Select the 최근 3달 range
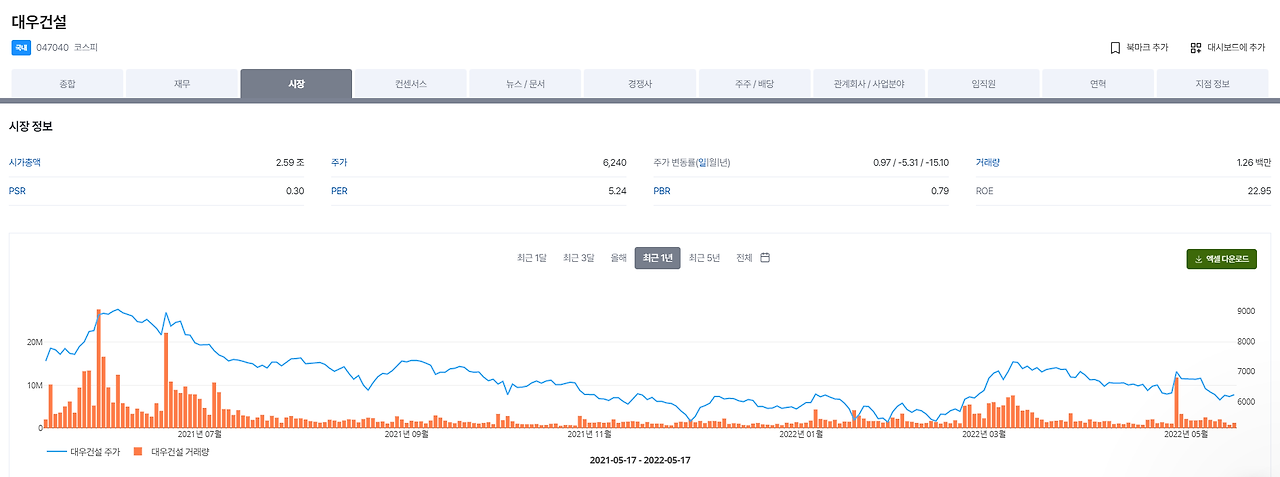The height and width of the screenshot is (477, 1280). point(579,258)
